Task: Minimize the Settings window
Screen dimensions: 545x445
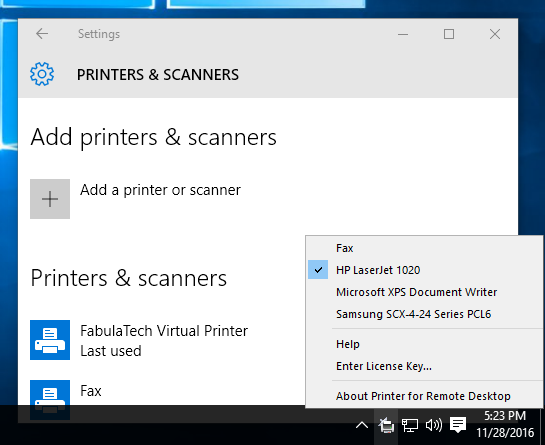Action: coord(403,34)
